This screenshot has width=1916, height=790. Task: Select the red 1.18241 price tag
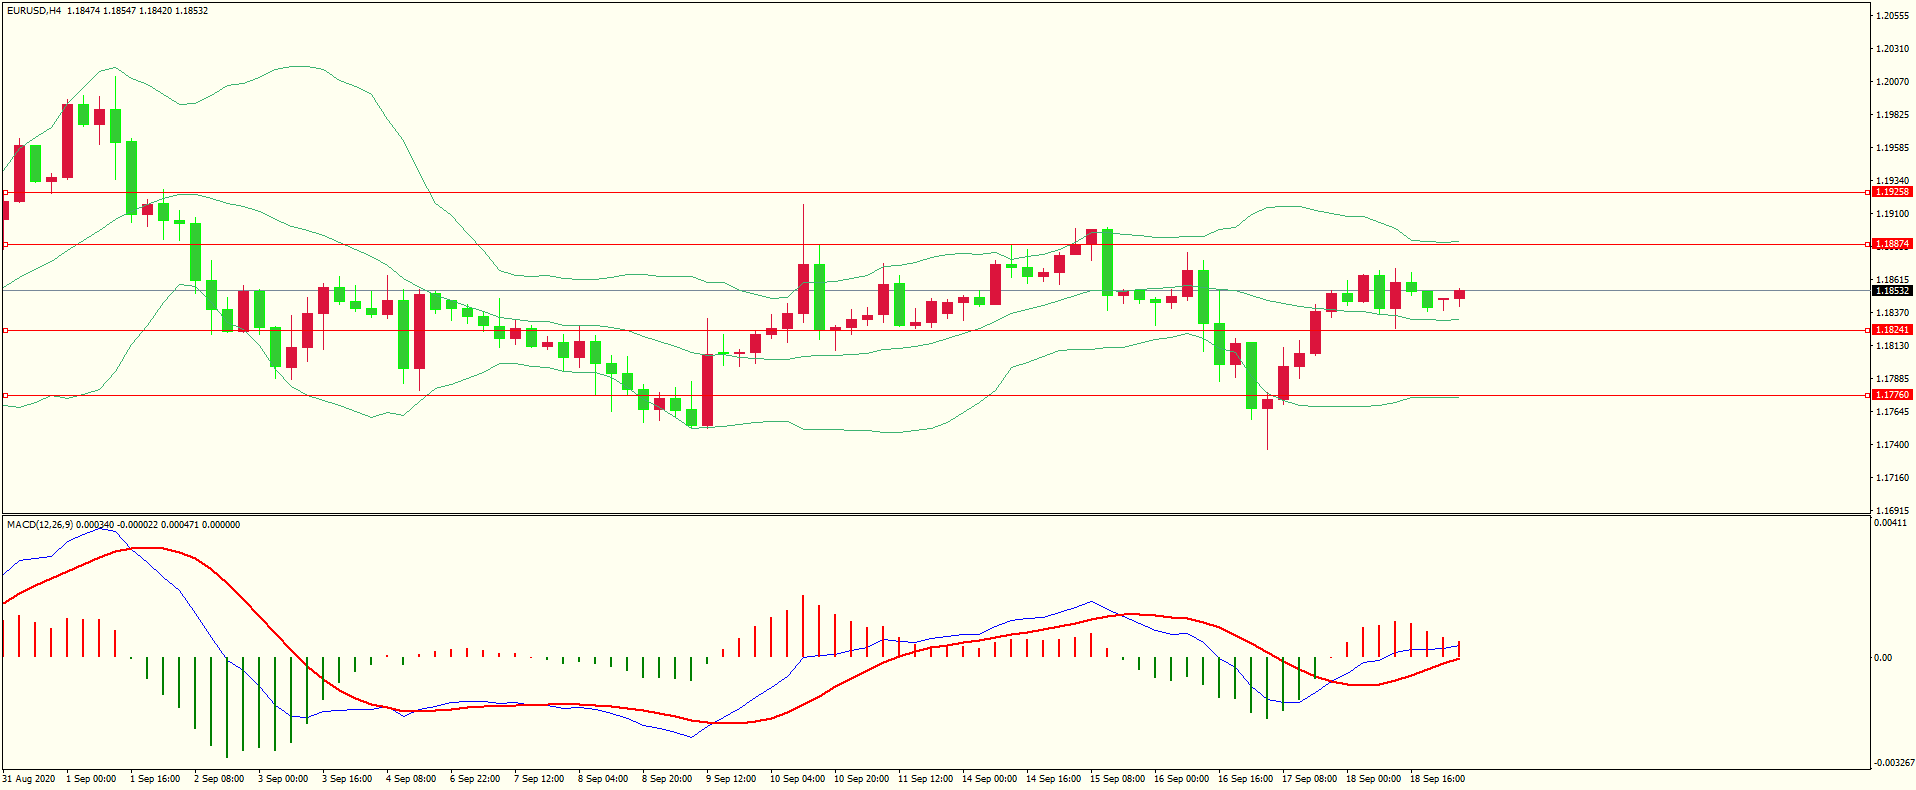(1892, 330)
